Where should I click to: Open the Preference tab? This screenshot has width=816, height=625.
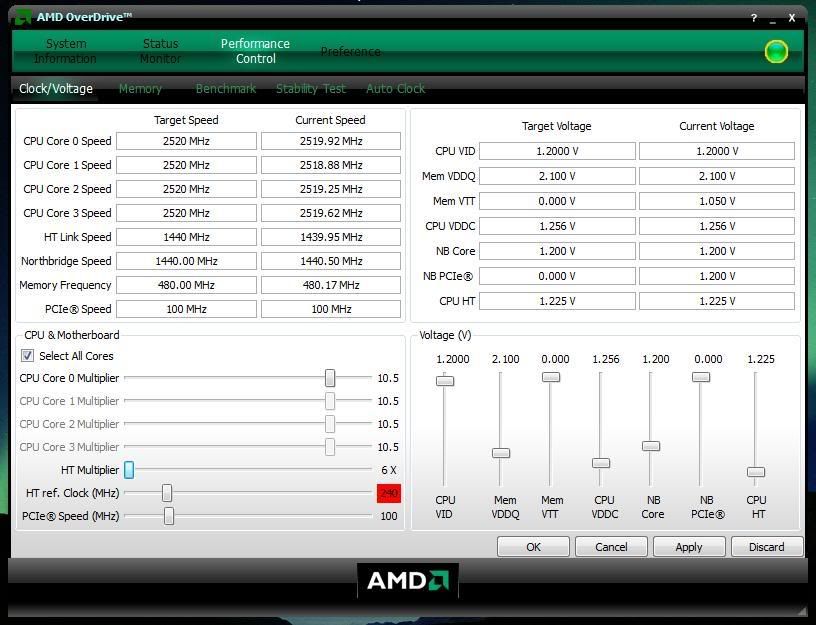tap(350, 52)
